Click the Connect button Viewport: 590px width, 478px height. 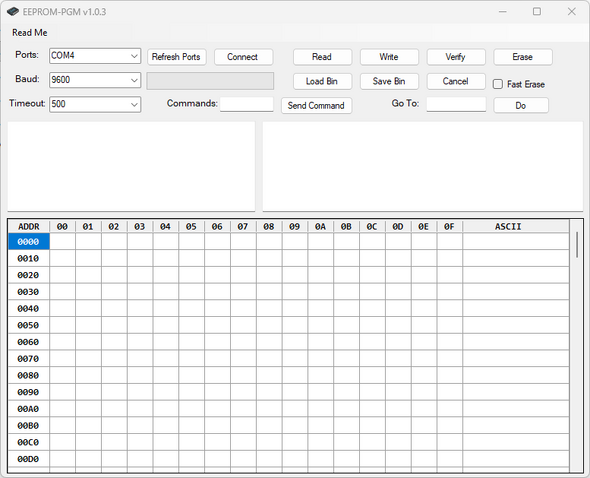coord(243,57)
